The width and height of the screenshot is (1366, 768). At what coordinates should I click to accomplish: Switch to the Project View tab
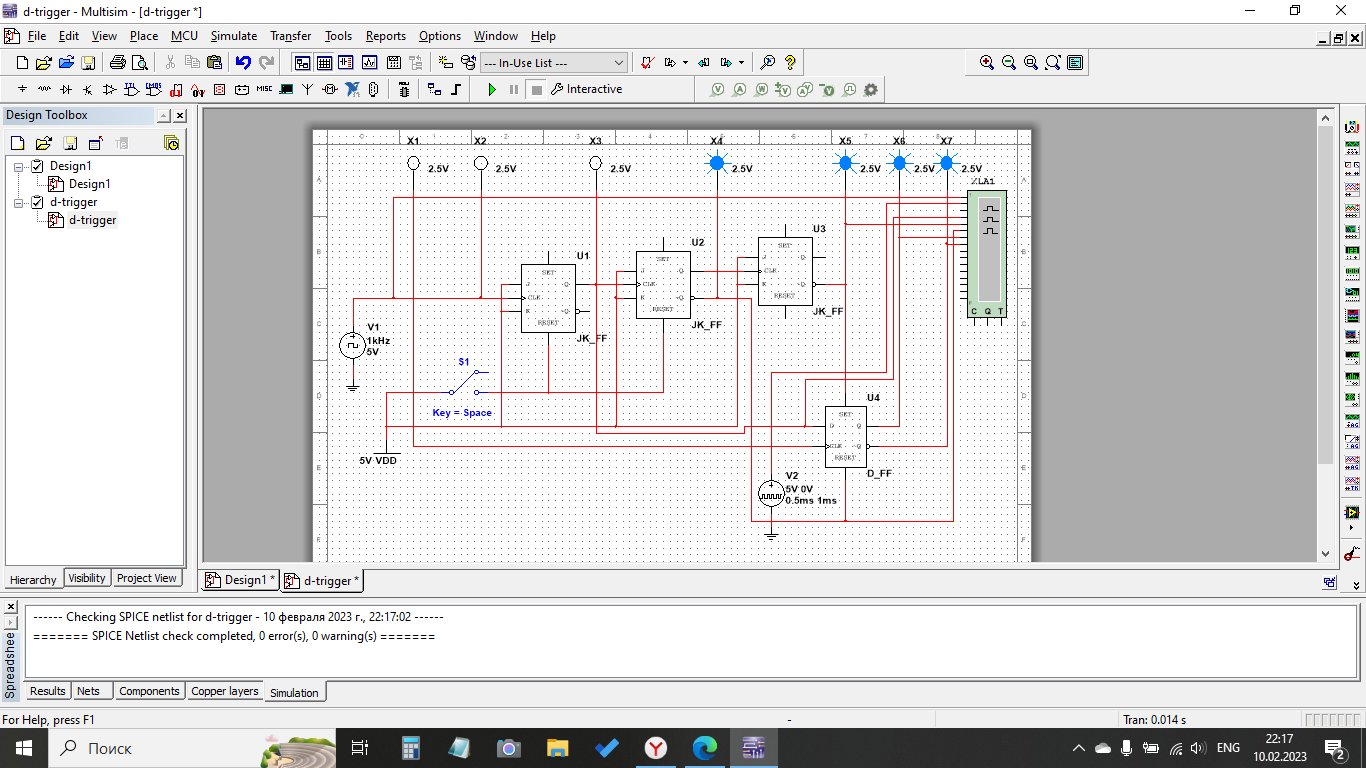click(x=146, y=578)
